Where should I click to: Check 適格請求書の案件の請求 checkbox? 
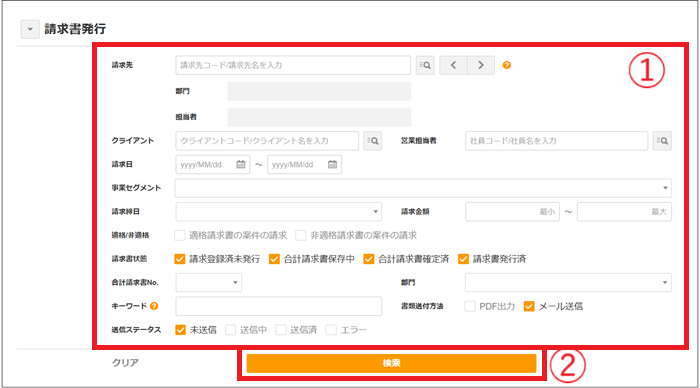tap(180, 235)
